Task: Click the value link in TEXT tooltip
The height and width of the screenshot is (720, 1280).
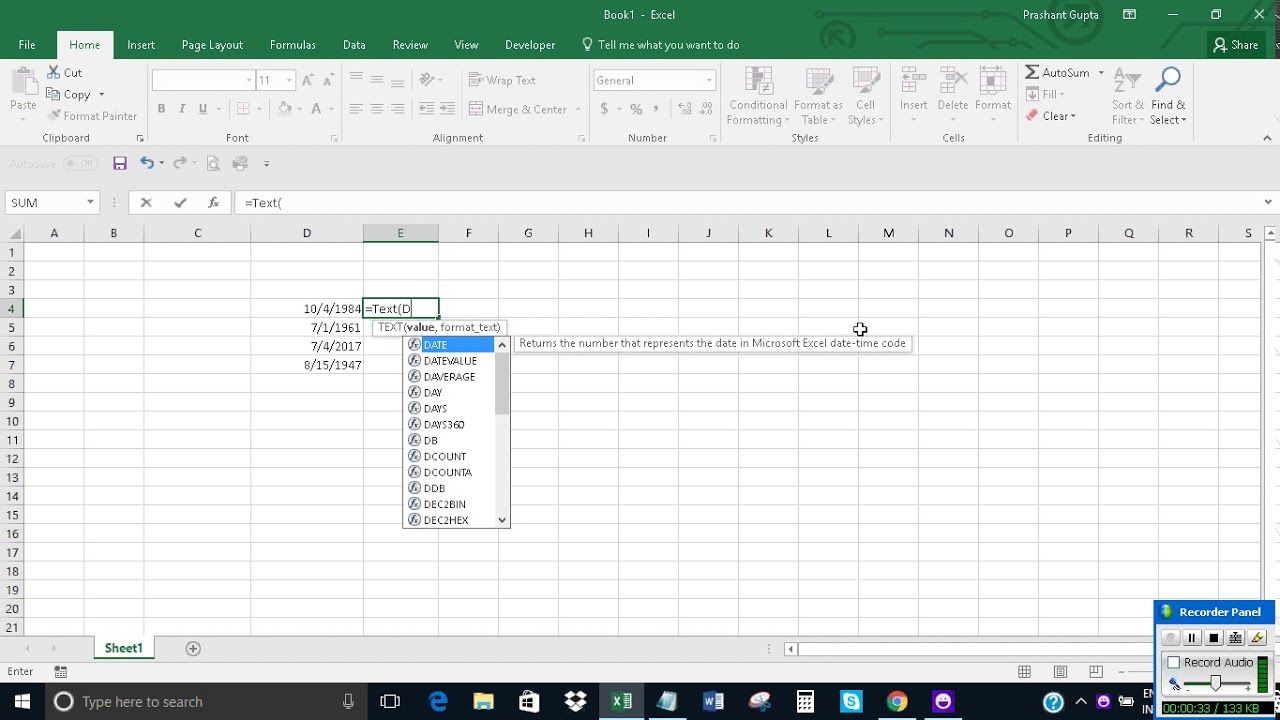Action: pyautogui.click(x=420, y=327)
